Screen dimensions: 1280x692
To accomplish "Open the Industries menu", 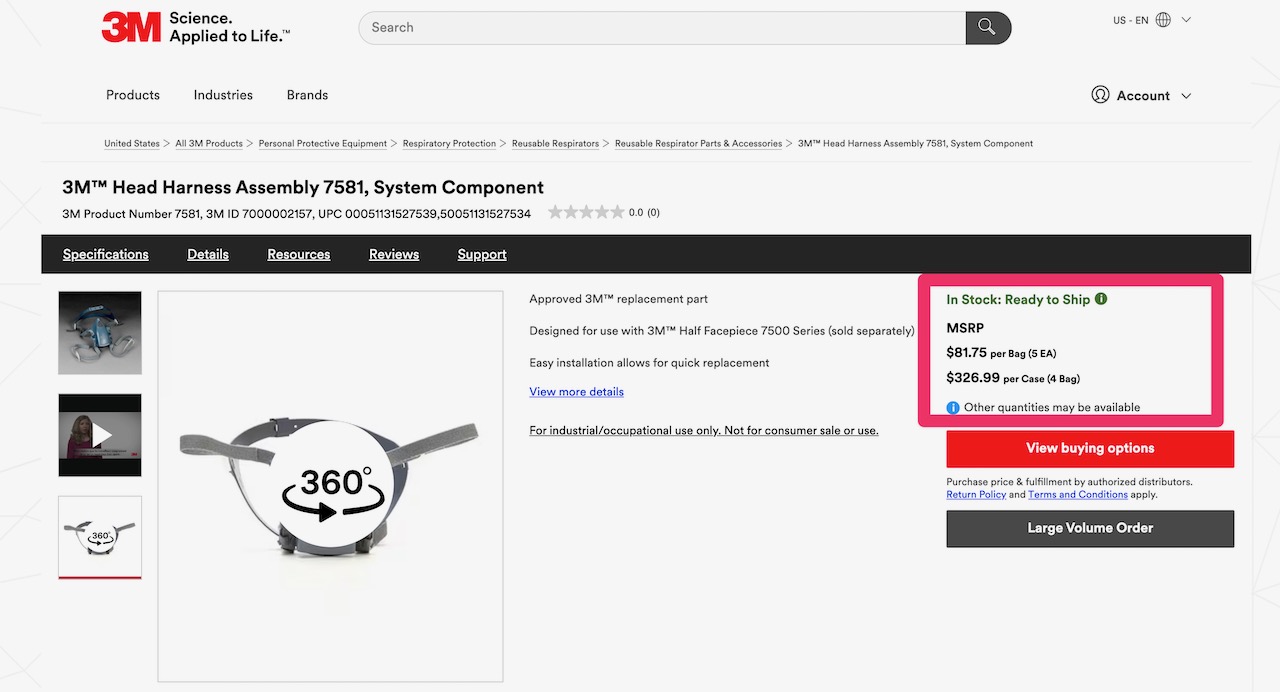I will pos(223,95).
